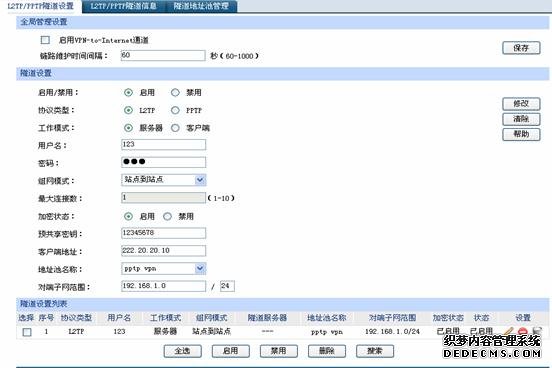This screenshot has height=368, width=552.
Task: Focus the subnet mask field showing 24
Action: (227, 286)
